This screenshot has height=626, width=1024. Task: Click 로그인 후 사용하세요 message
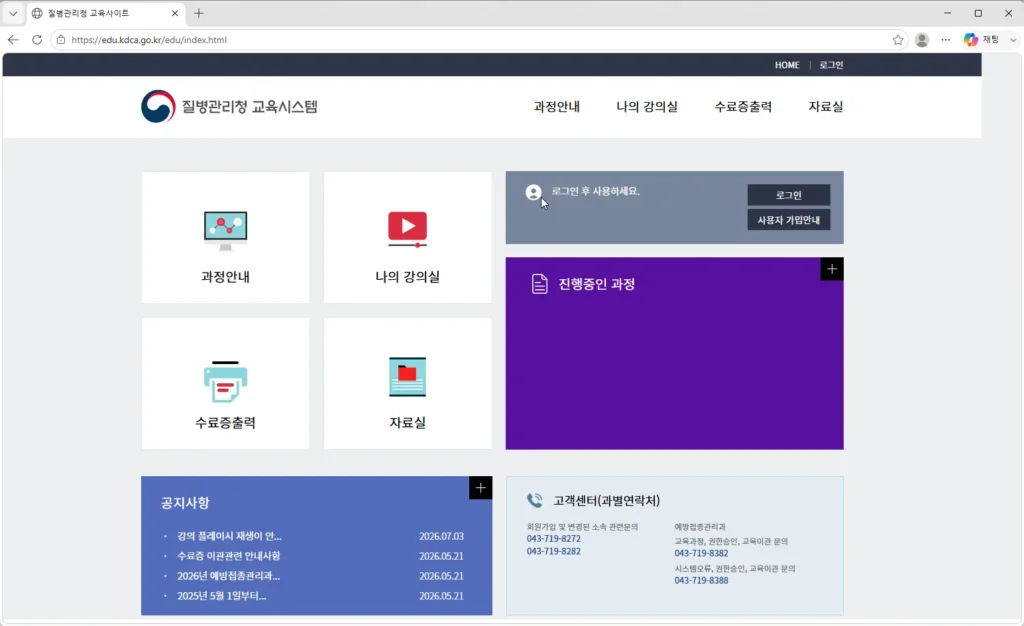point(596,191)
